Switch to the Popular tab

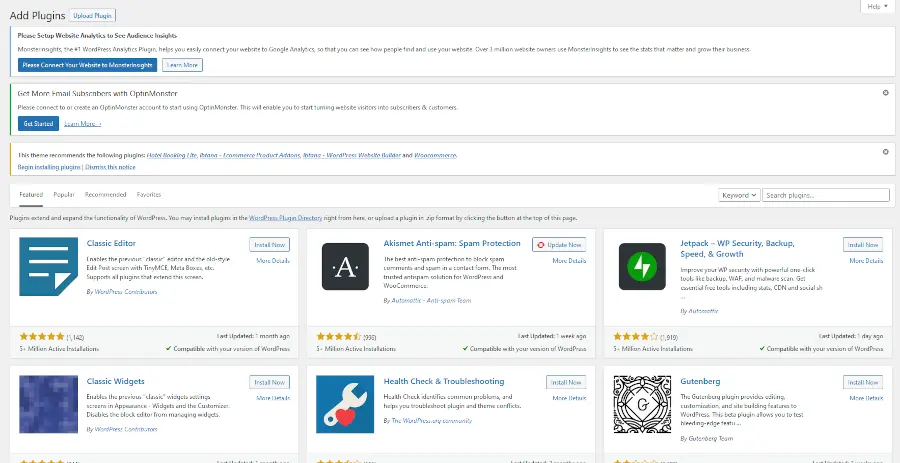64,194
